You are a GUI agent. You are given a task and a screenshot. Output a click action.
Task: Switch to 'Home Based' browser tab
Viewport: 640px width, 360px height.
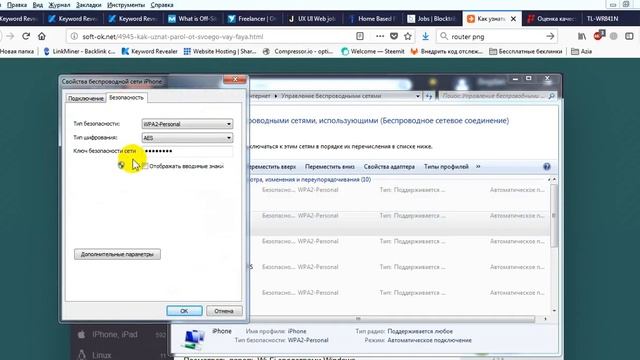click(x=373, y=19)
